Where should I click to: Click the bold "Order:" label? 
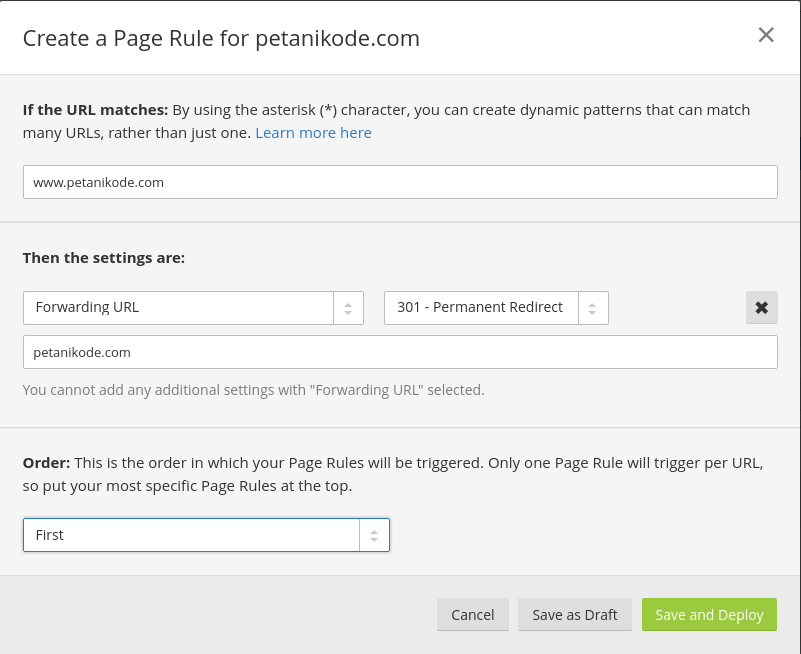pos(47,464)
